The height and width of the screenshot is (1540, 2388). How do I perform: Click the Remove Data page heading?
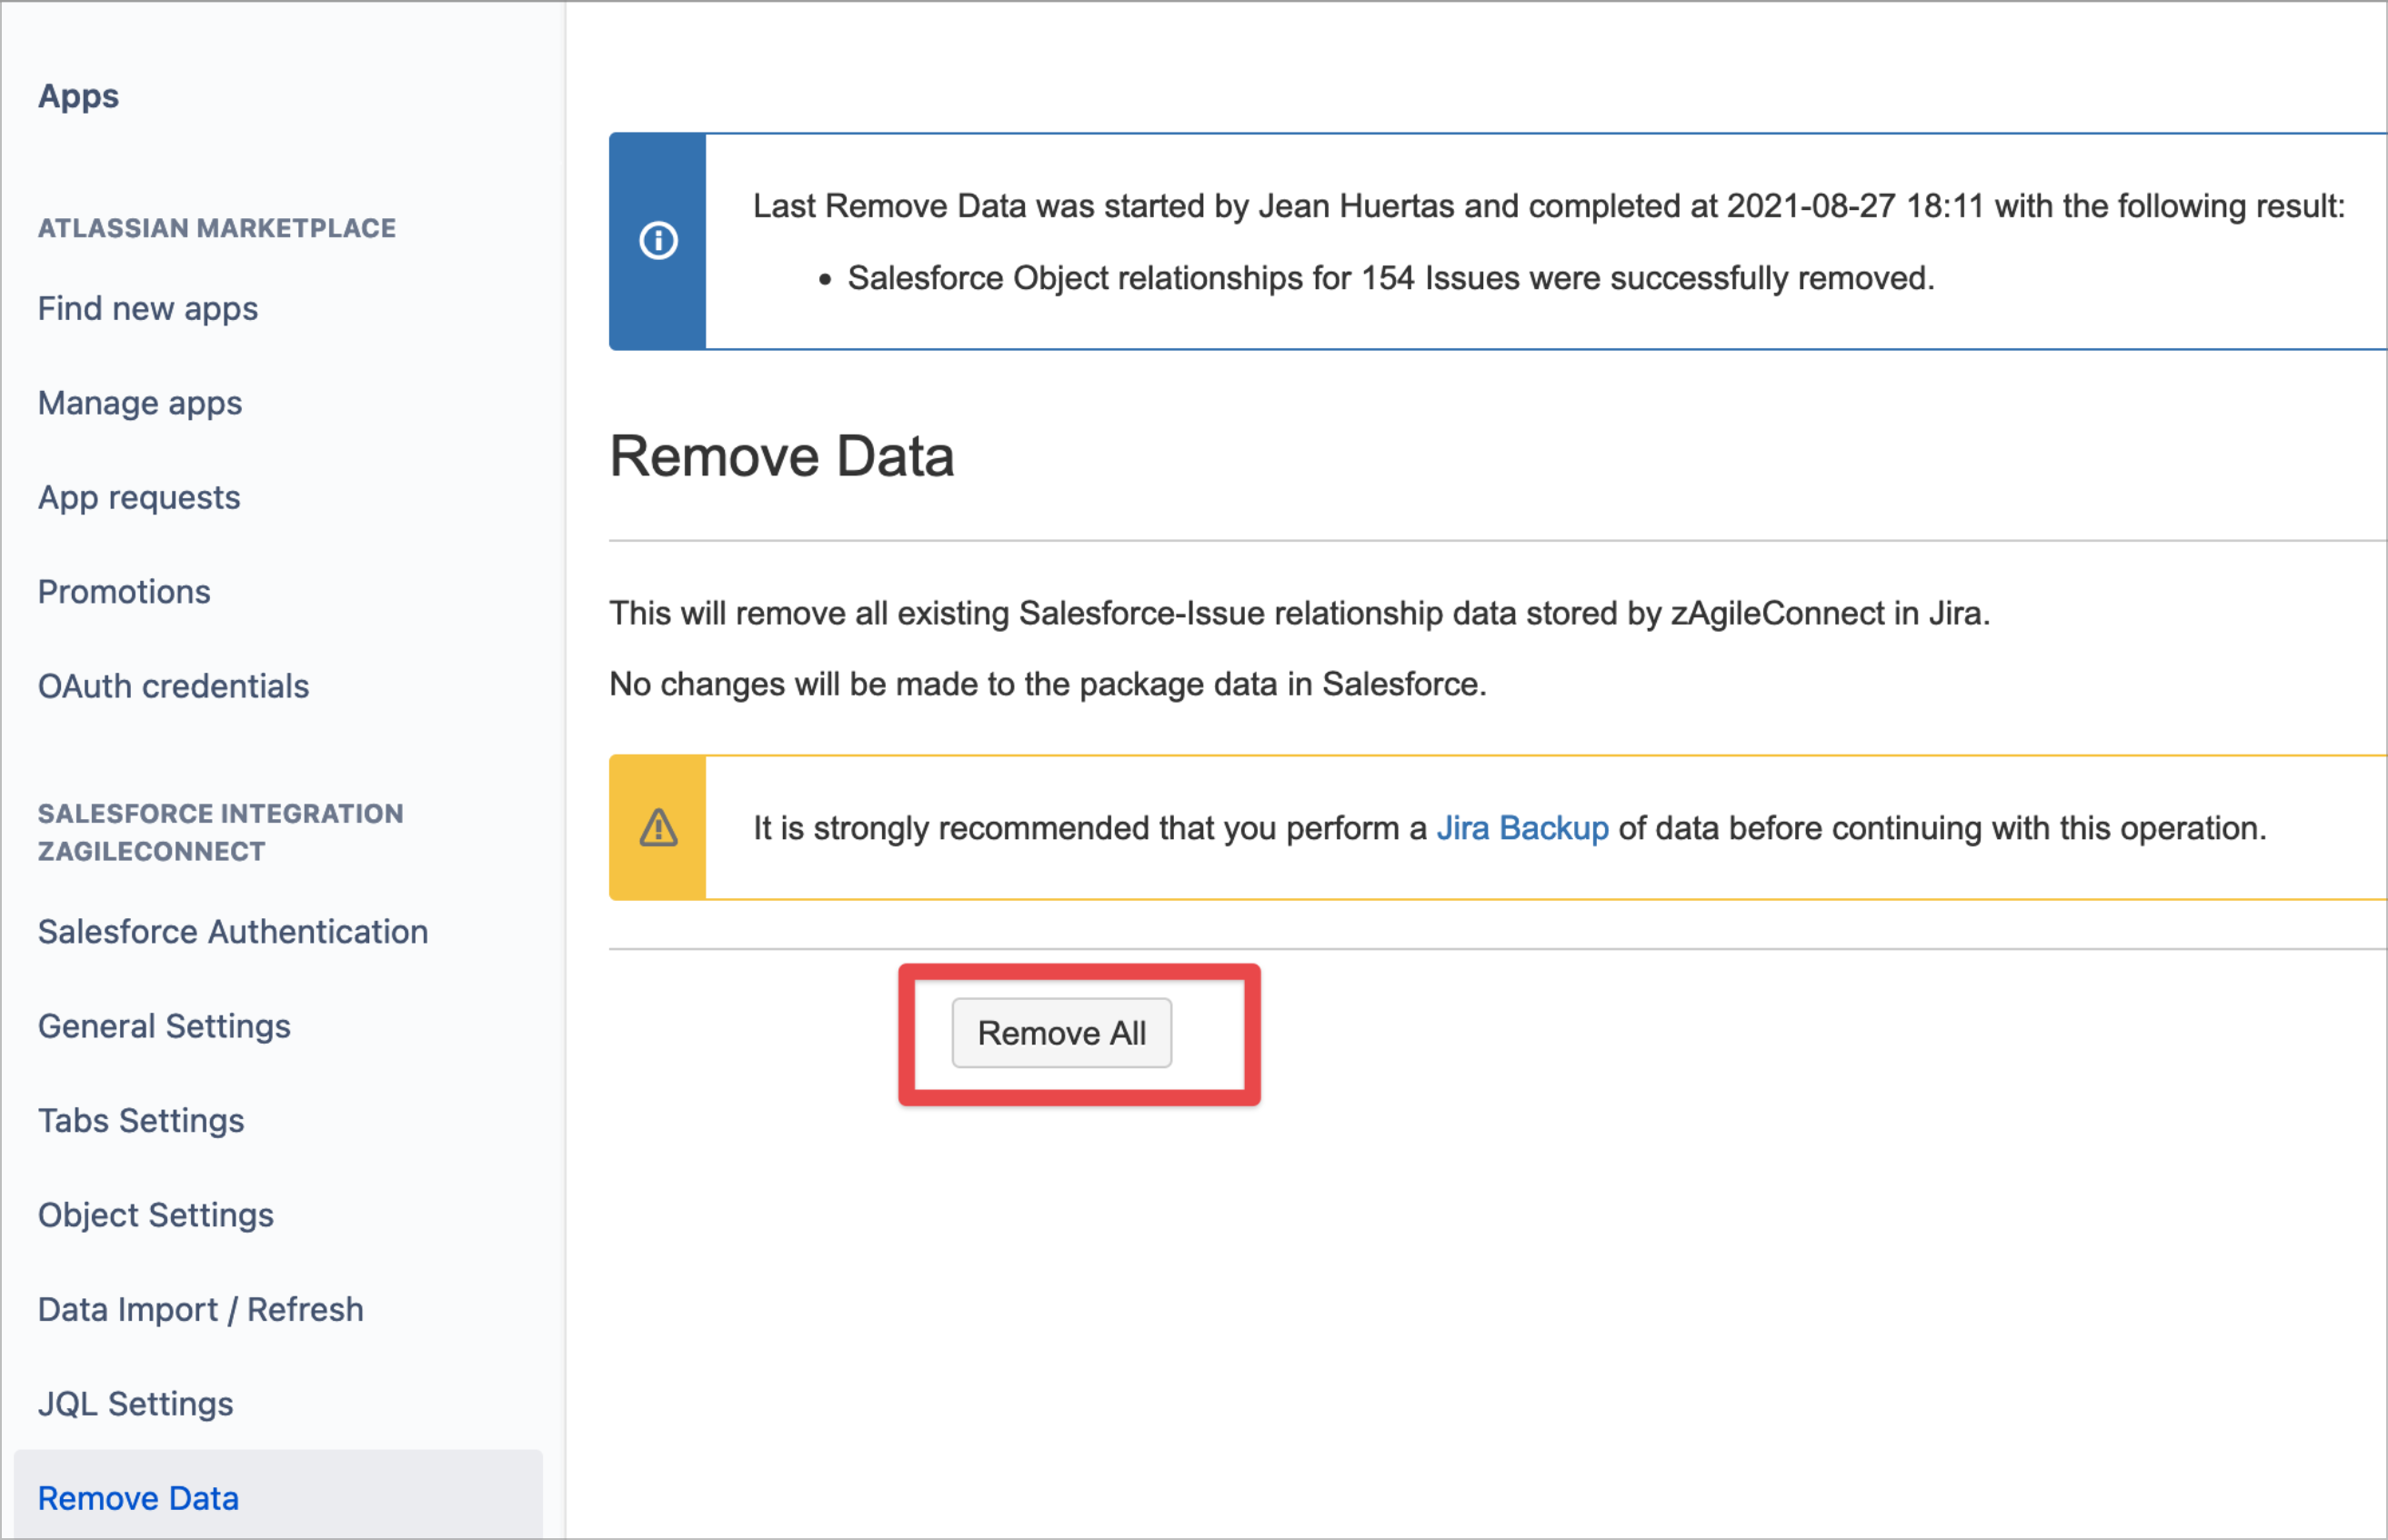coord(782,457)
